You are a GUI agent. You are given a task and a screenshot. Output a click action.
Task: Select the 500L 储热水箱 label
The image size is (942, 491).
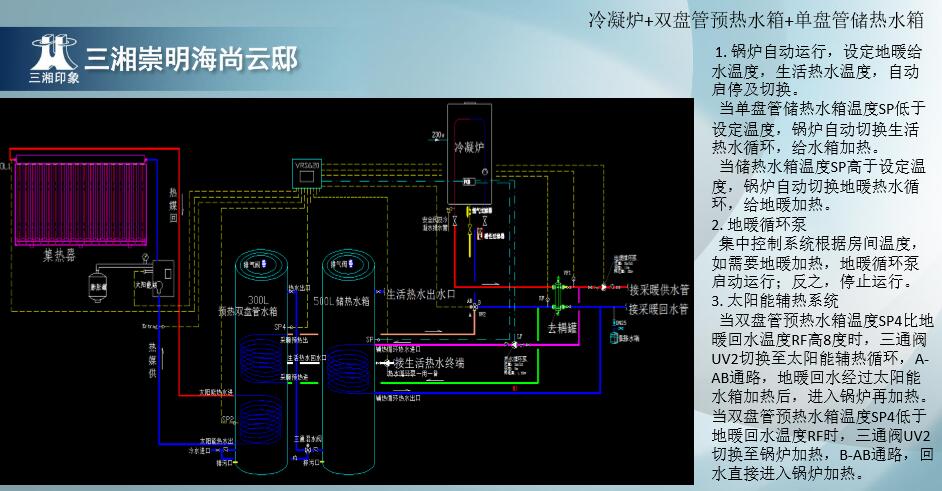point(341,300)
